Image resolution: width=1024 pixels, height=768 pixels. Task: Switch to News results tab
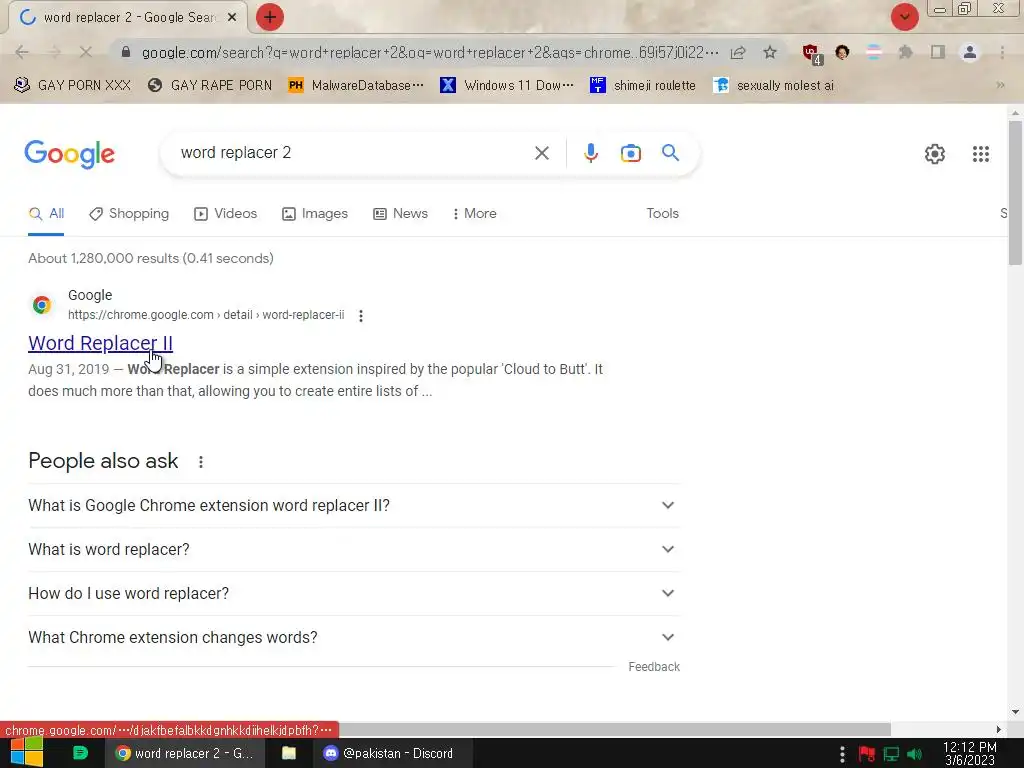click(x=400, y=214)
